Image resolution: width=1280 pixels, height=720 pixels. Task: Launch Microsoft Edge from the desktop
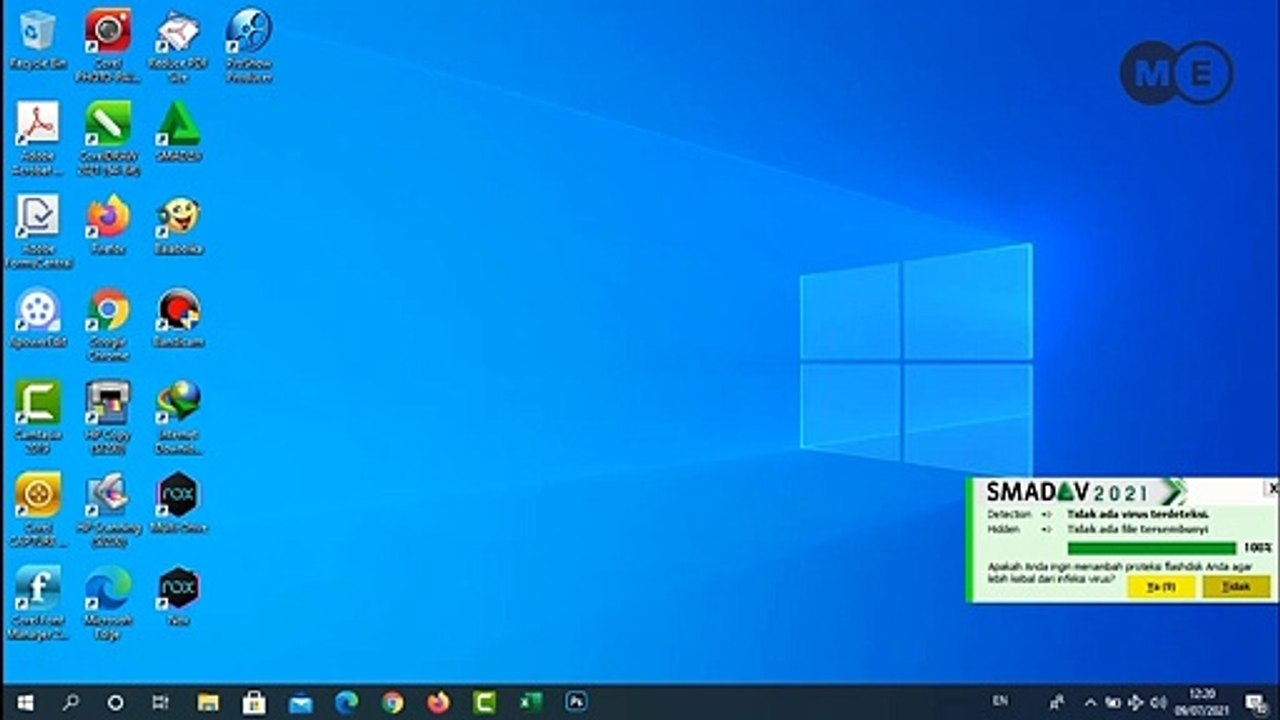[x=108, y=602]
